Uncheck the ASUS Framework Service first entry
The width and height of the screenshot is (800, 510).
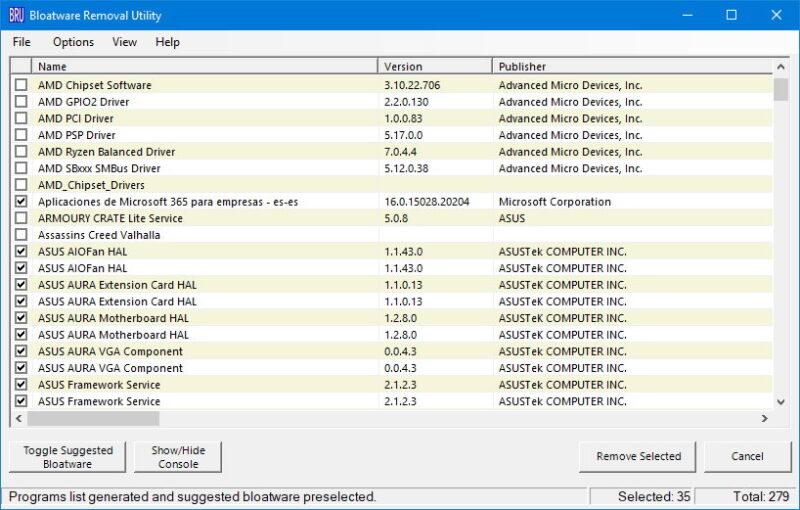point(21,385)
